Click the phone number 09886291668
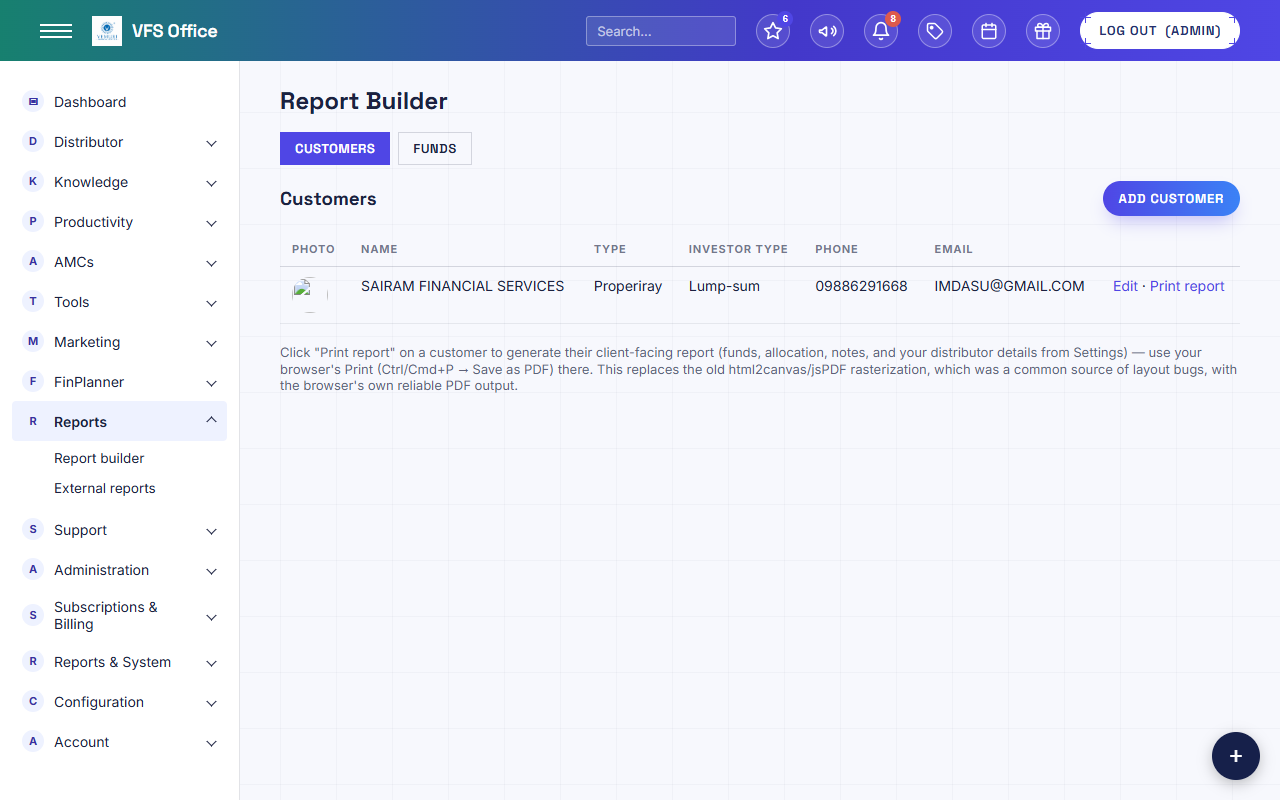Screen dimensions: 1280x800 pos(861,286)
